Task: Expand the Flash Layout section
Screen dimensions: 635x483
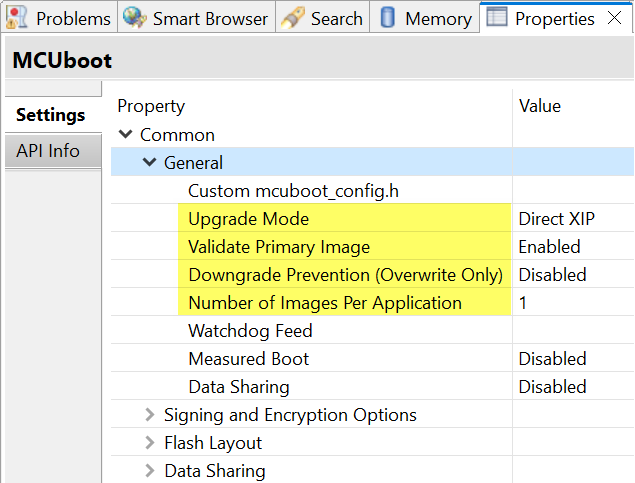Action: tap(150, 443)
